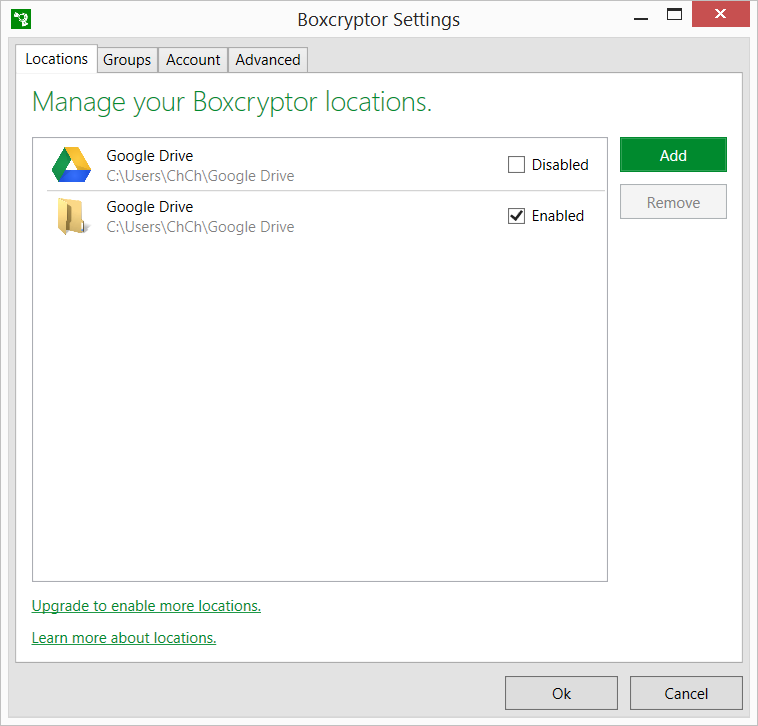Viewport: 758px width, 726px height.
Task: Click the Google Drive name beside the Drive logo
Action: [149, 156]
